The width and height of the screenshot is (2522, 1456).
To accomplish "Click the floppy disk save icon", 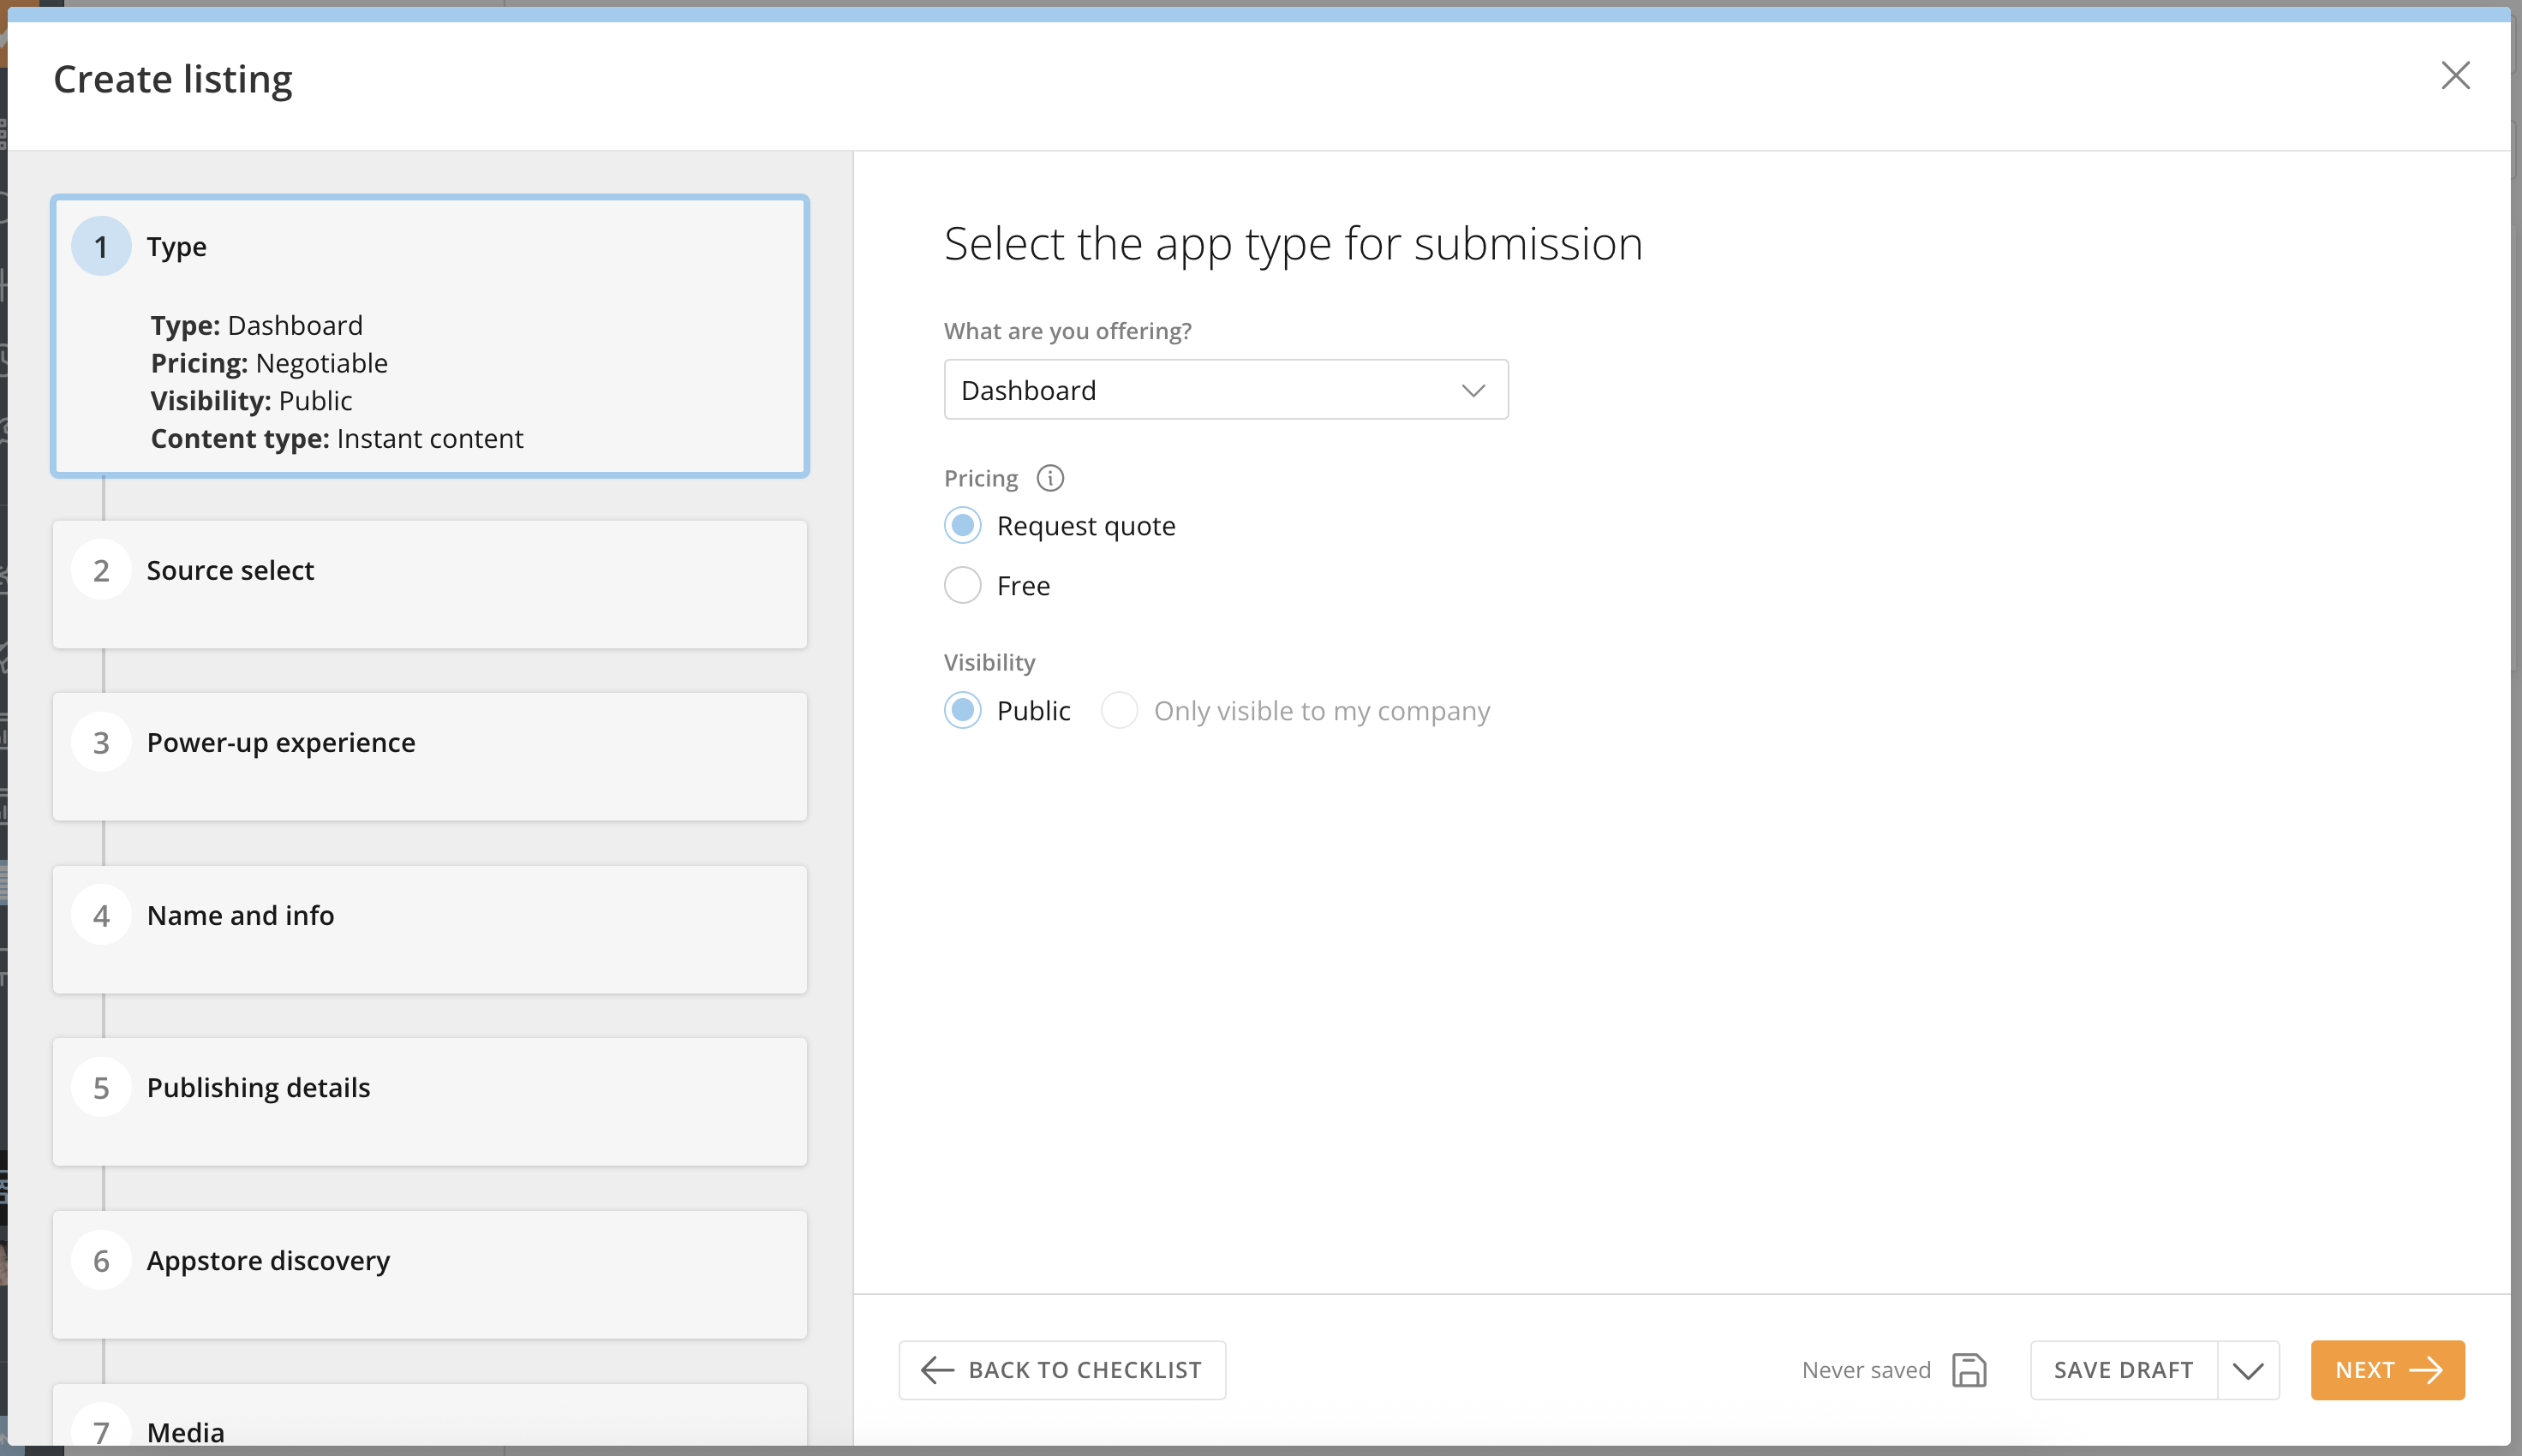I will pos(1968,1370).
